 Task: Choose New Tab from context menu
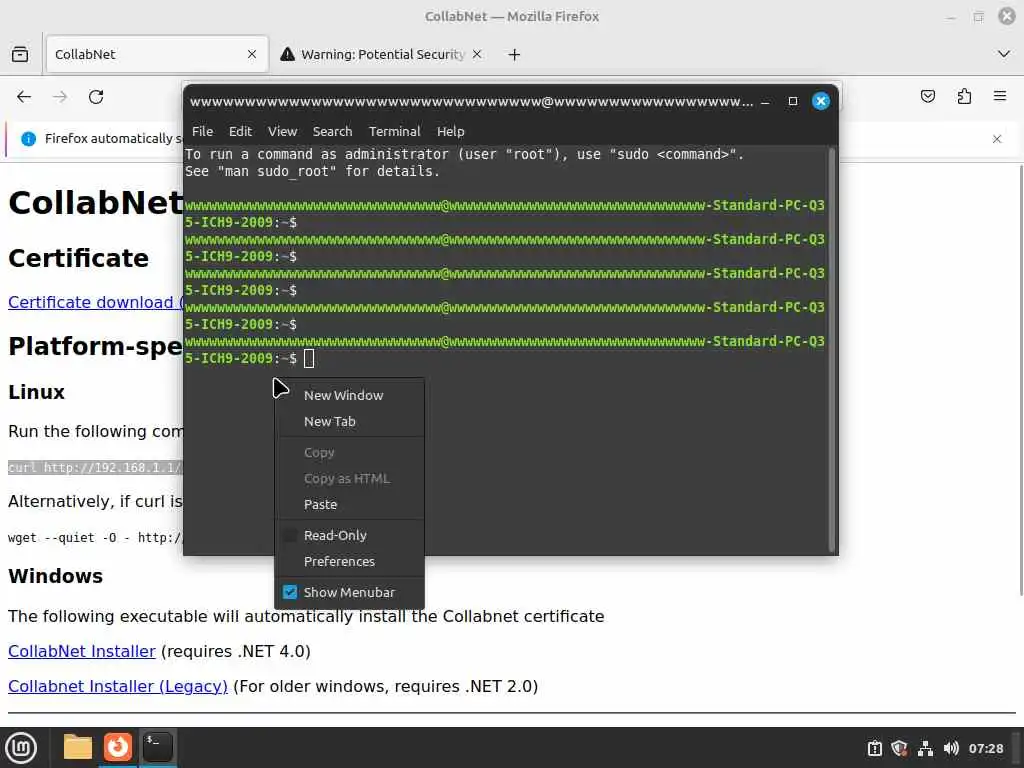(349, 421)
